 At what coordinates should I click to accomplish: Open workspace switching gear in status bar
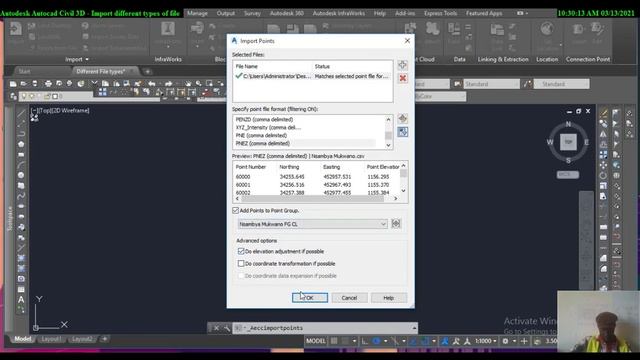click(505, 341)
